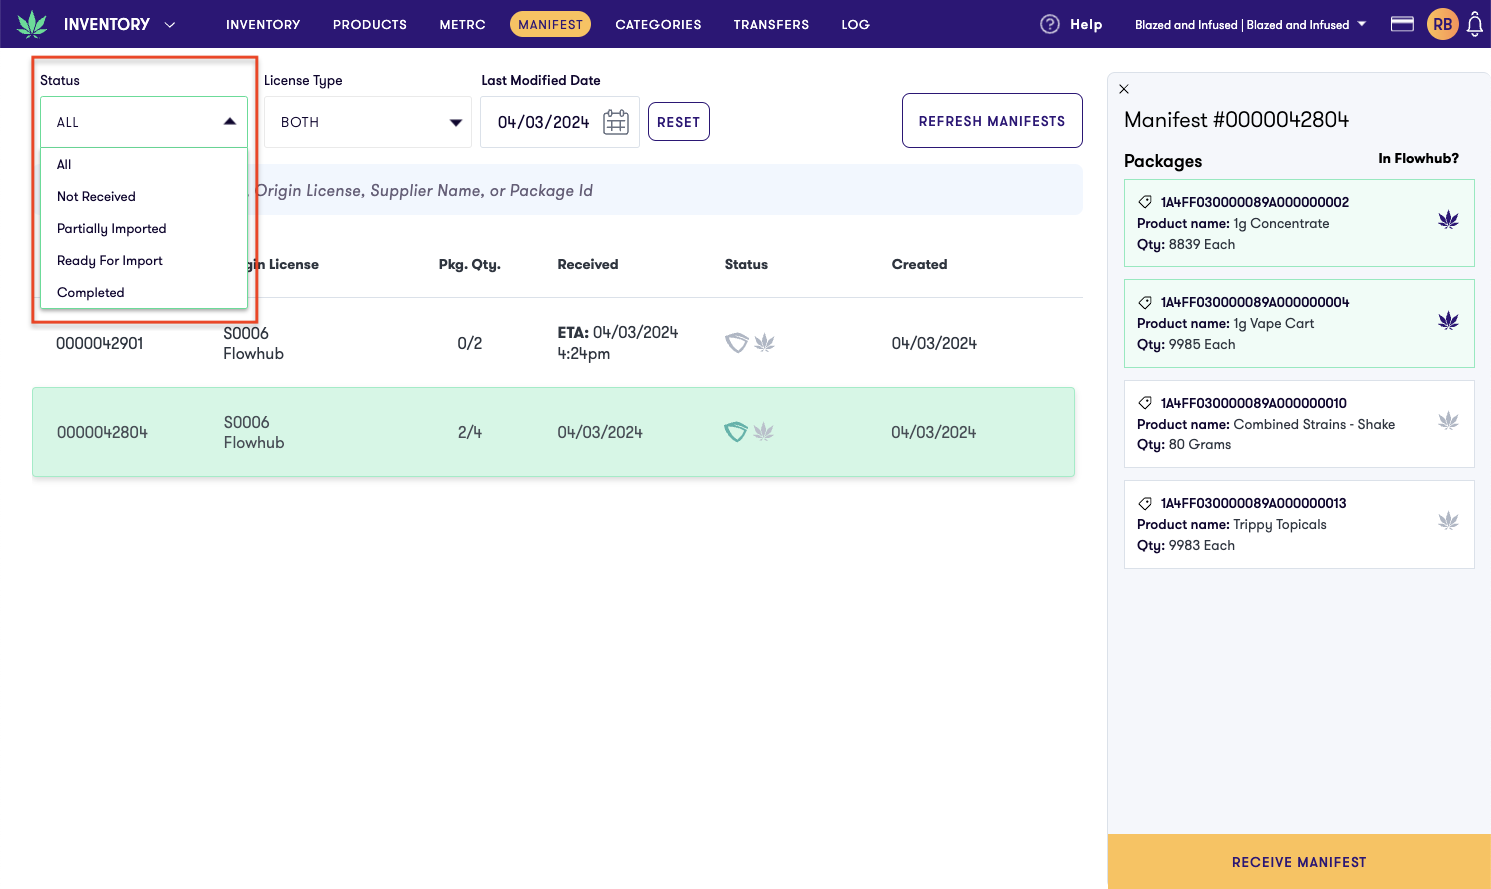The image size is (1491, 889).
Task: Click leaf status icon for manifest 0000042901
Action: [765, 343]
